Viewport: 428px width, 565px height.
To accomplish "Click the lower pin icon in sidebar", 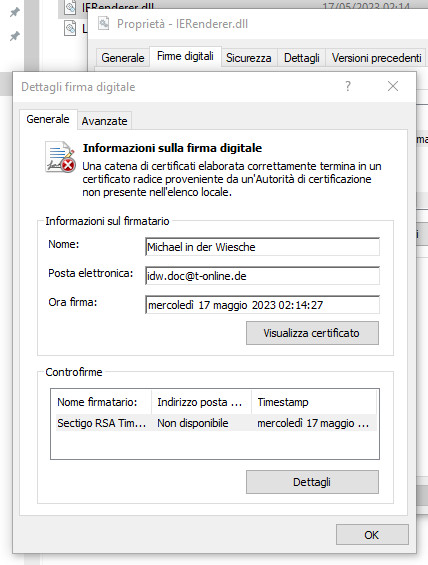I will [x=15, y=36].
